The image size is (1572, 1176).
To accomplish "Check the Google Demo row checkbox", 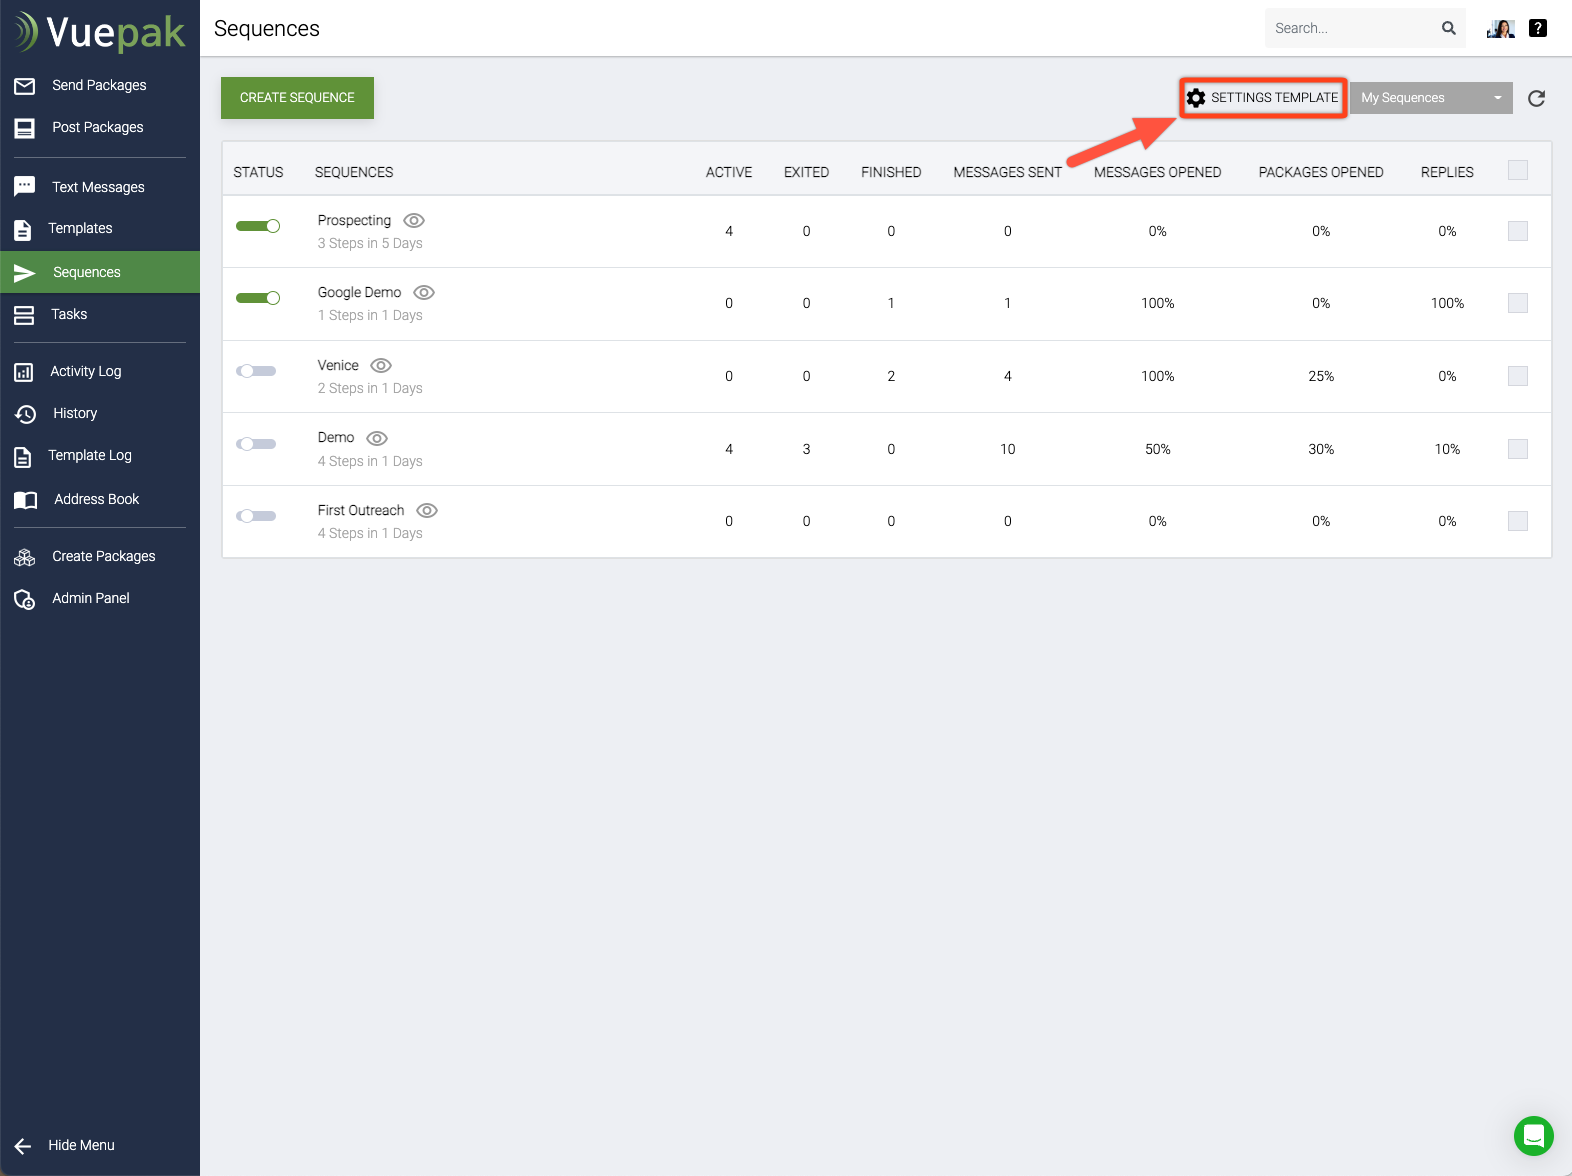I will point(1517,303).
